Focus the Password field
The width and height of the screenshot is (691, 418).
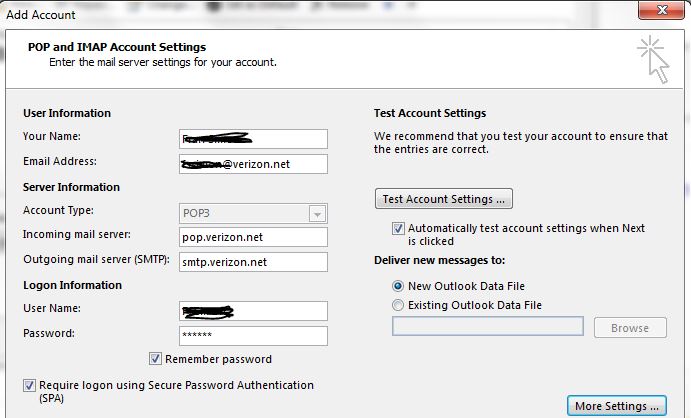[253, 335]
